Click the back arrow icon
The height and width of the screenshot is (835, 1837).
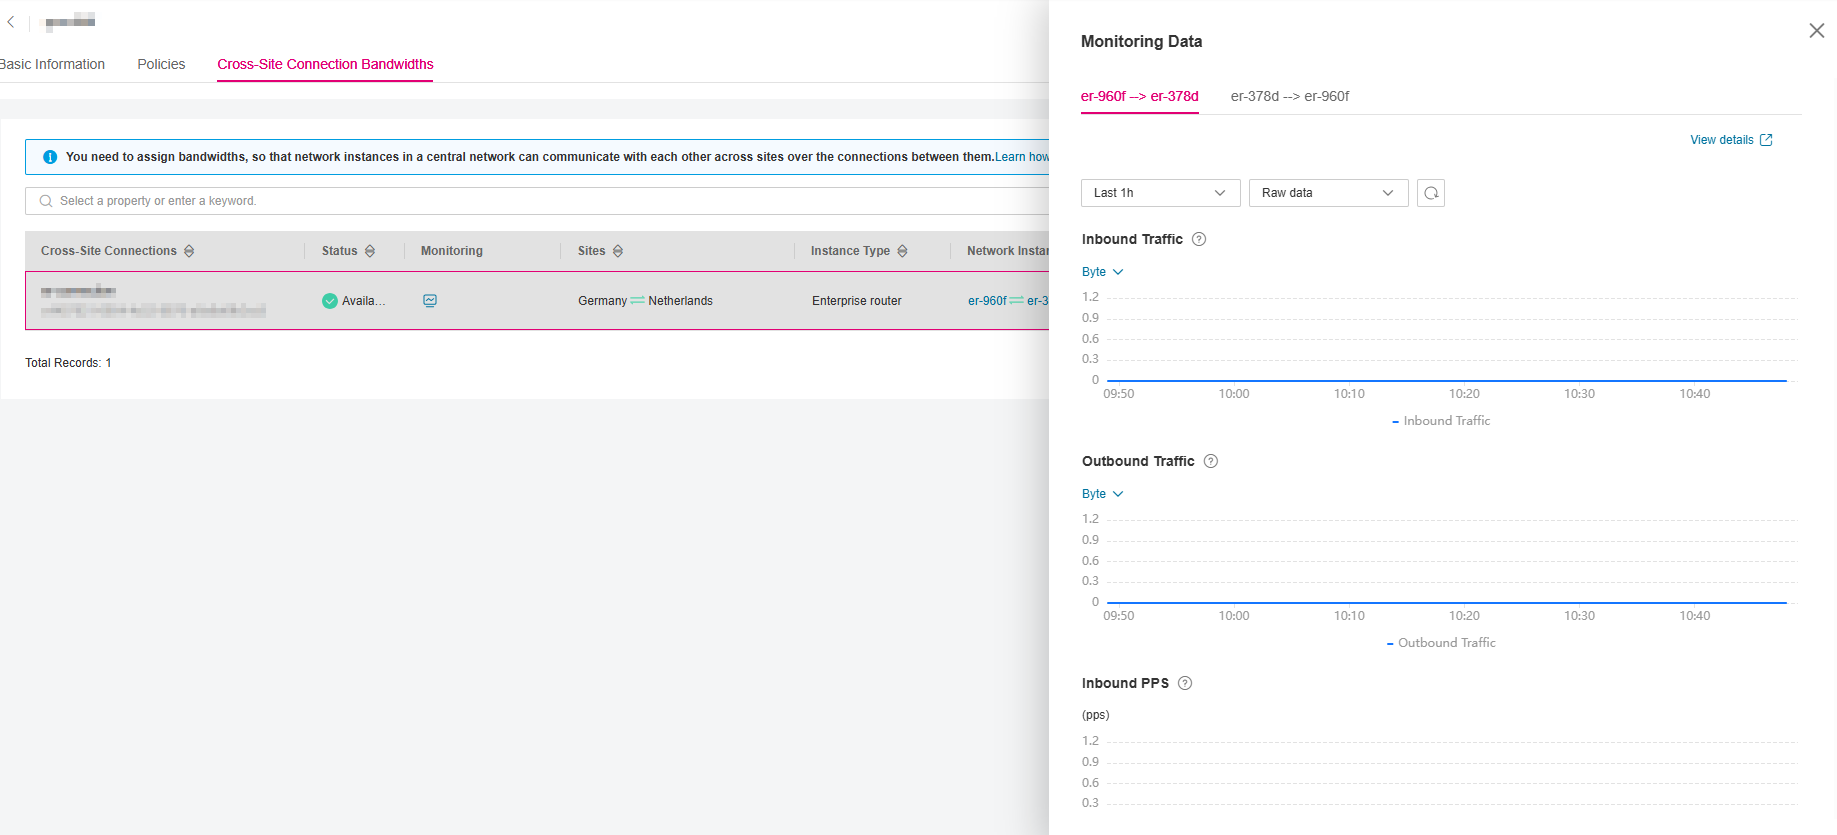11,21
